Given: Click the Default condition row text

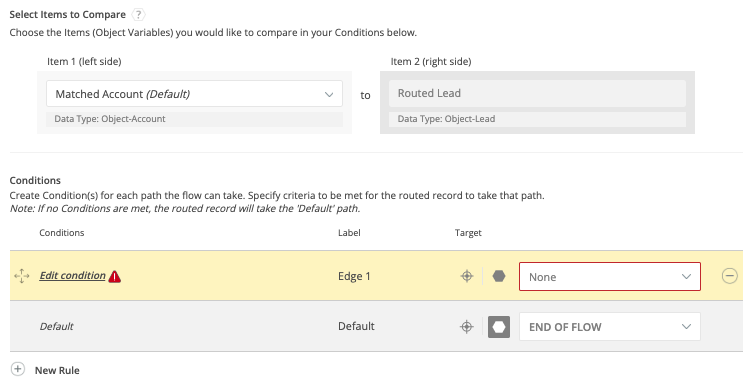Looking at the screenshot, I should (x=56, y=326).
